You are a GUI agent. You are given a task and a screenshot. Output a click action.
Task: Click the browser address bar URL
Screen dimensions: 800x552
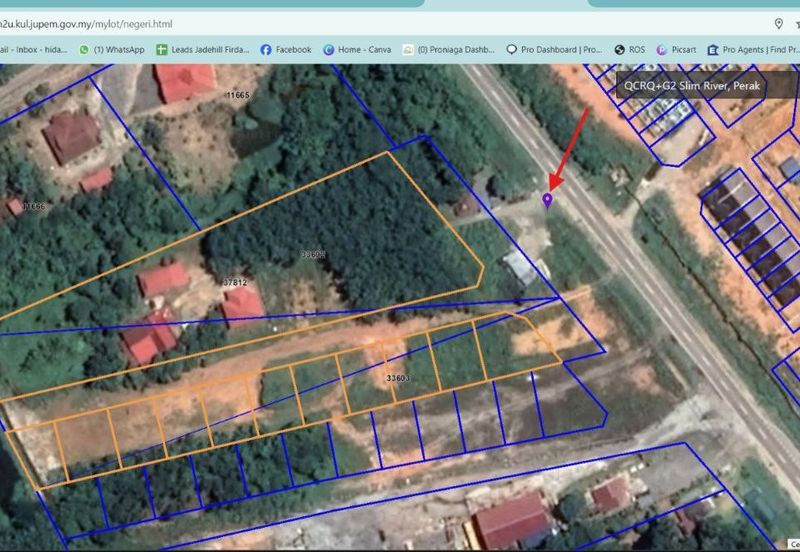click(100, 23)
